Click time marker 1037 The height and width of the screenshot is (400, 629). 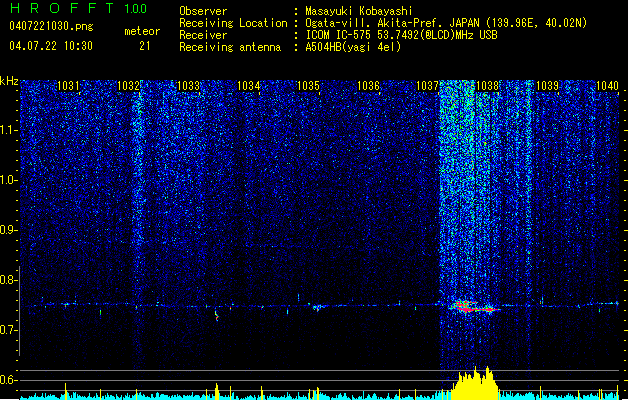point(428,86)
